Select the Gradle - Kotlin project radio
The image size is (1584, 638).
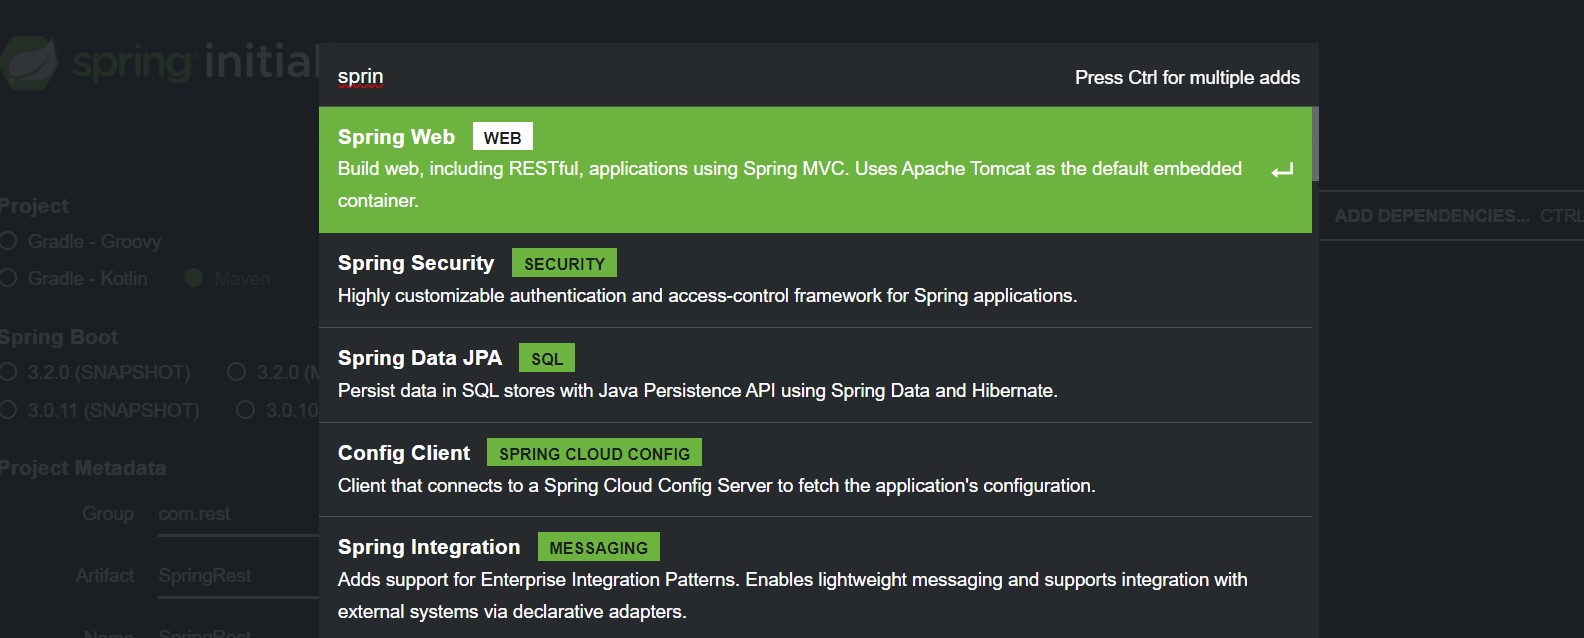(x=8, y=278)
